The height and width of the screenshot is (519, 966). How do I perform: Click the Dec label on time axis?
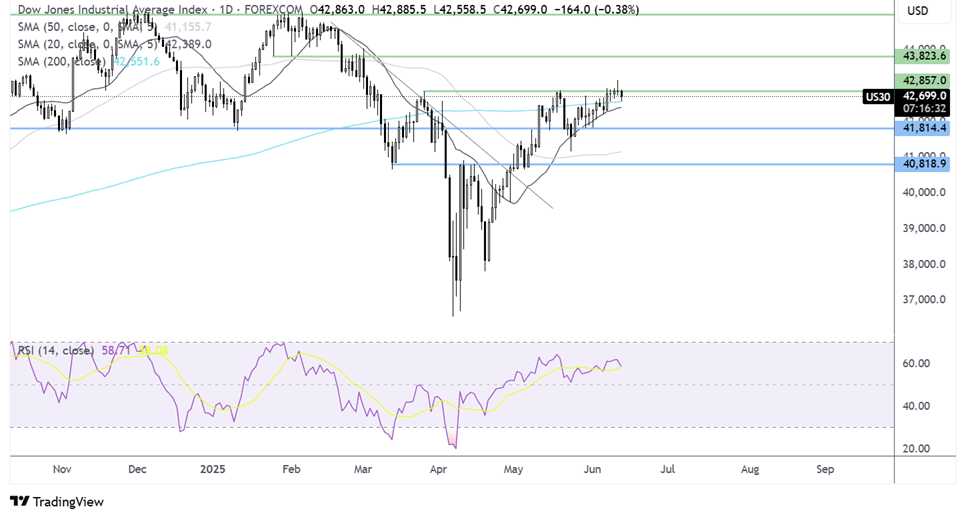[x=137, y=470]
